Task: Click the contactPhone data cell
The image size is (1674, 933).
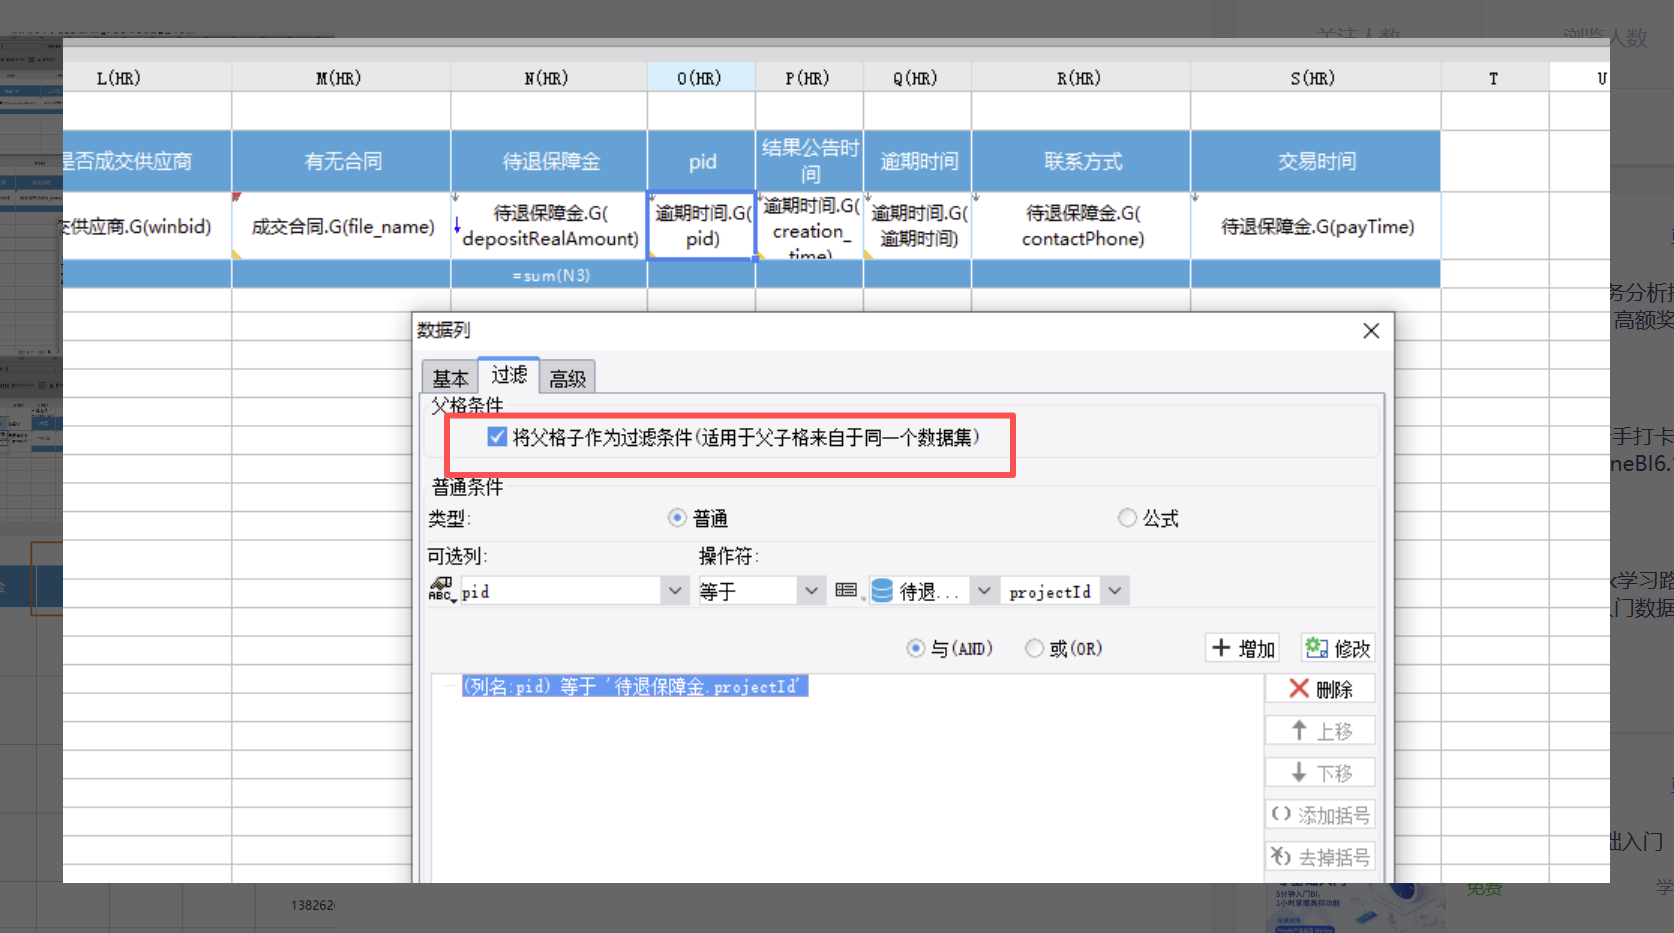Action: [1081, 226]
